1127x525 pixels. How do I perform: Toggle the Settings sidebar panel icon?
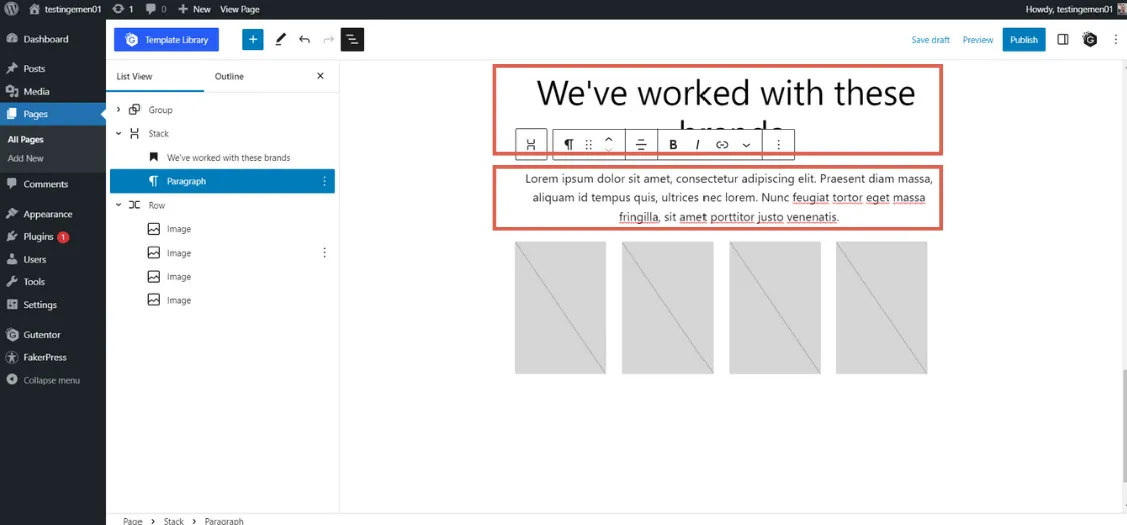1063,40
